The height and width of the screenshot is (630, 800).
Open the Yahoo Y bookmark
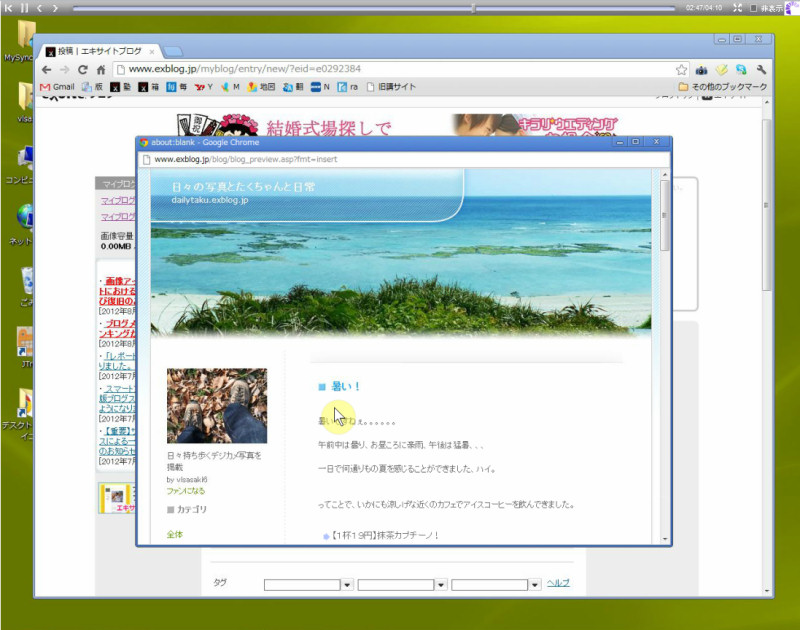[204, 87]
